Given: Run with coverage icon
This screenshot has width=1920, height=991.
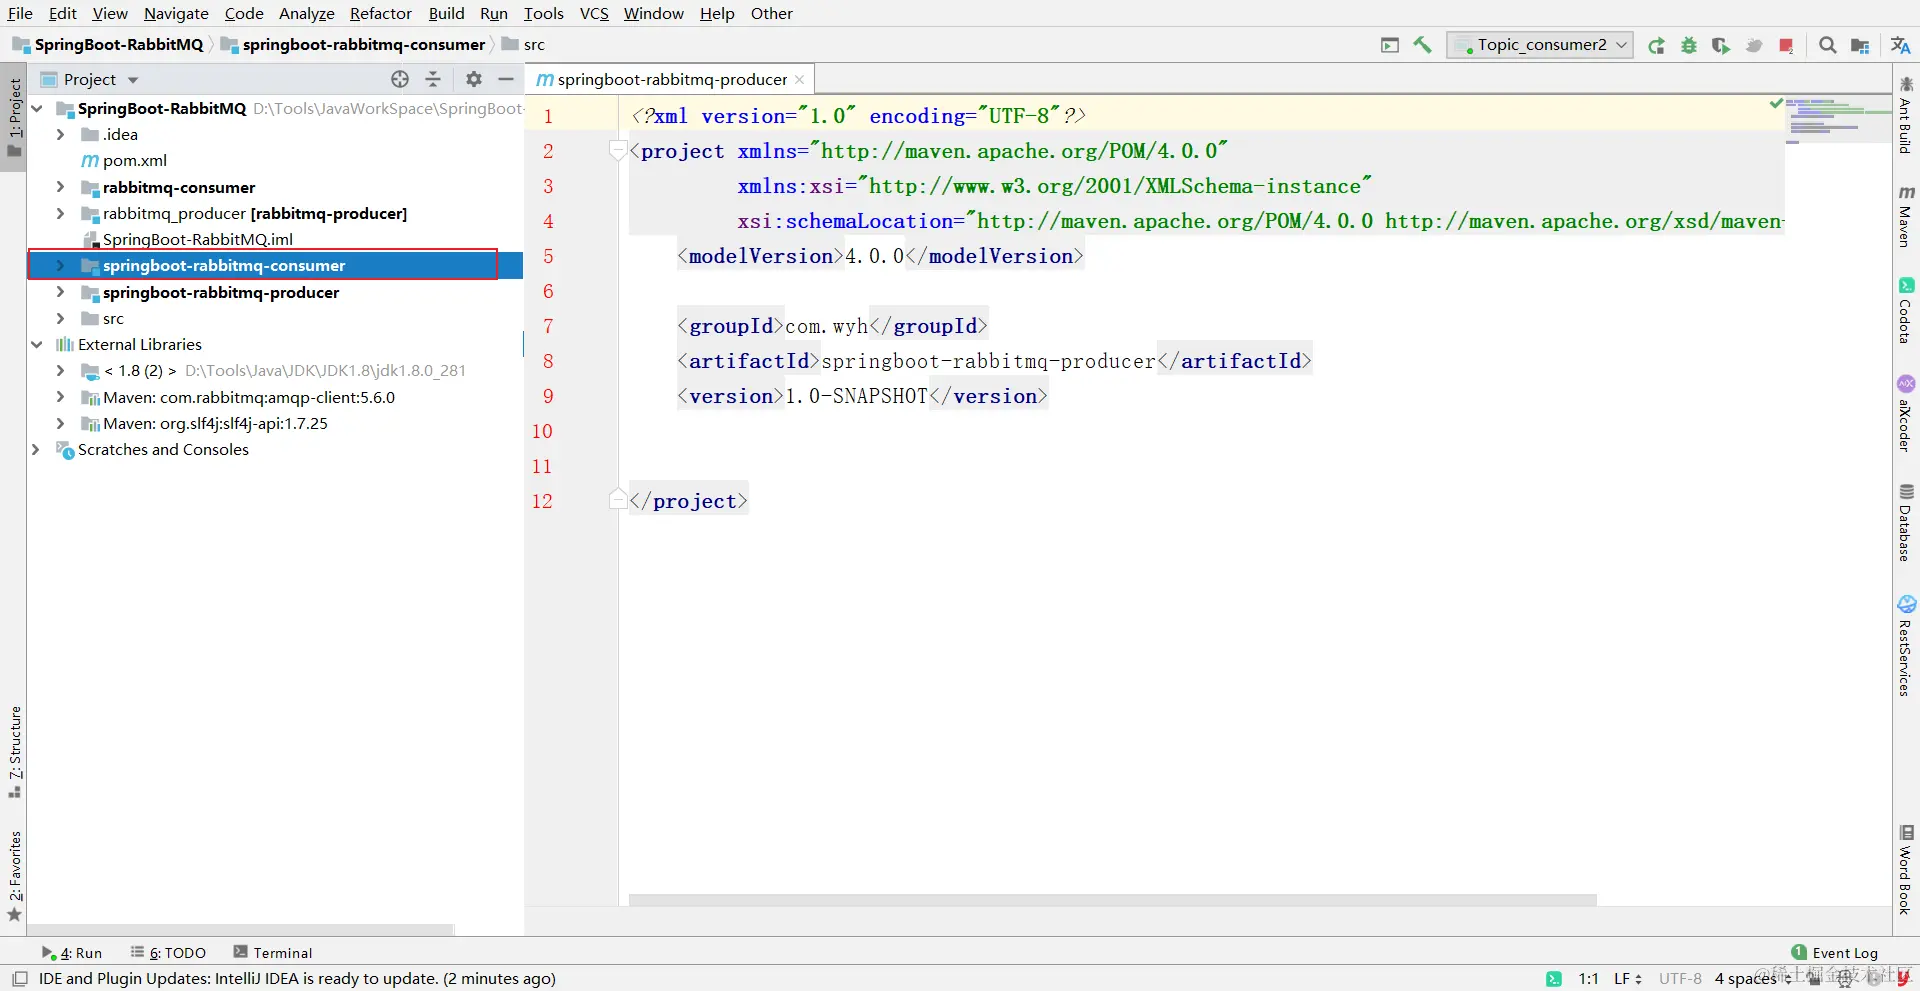Looking at the screenshot, I should (1721, 45).
